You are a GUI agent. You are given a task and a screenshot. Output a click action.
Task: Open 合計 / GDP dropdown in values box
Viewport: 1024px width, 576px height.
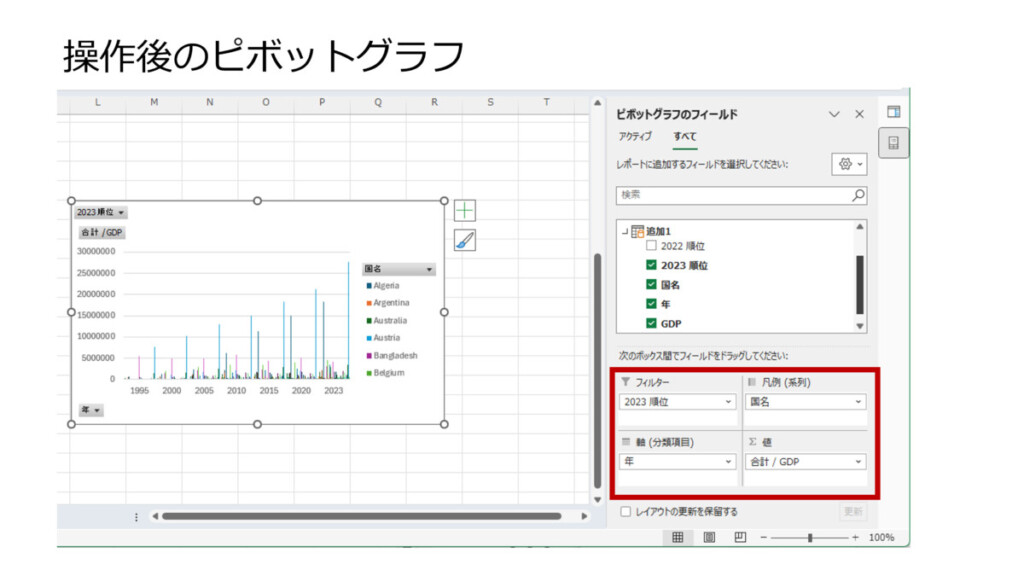click(x=859, y=462)
